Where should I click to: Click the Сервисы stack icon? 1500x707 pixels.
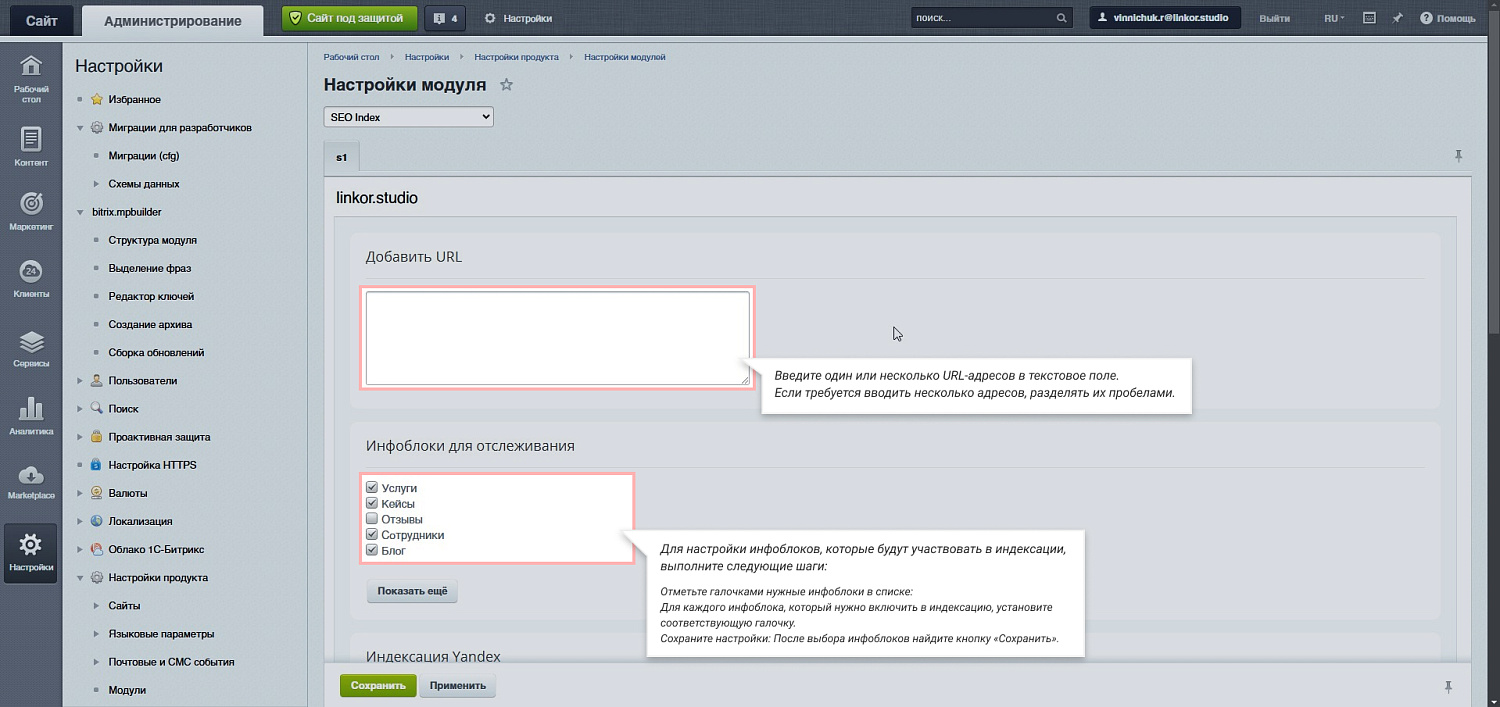click(31, 342)
